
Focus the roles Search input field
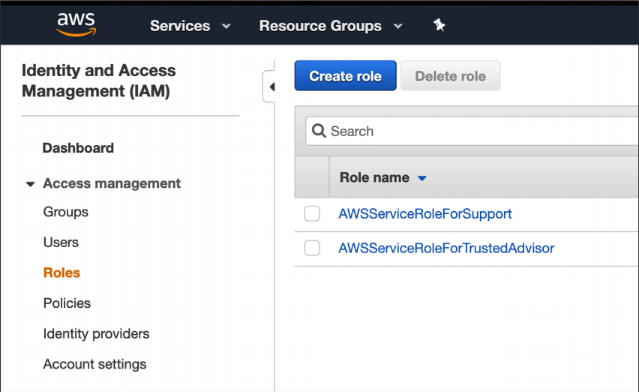[x=472, y=131]
